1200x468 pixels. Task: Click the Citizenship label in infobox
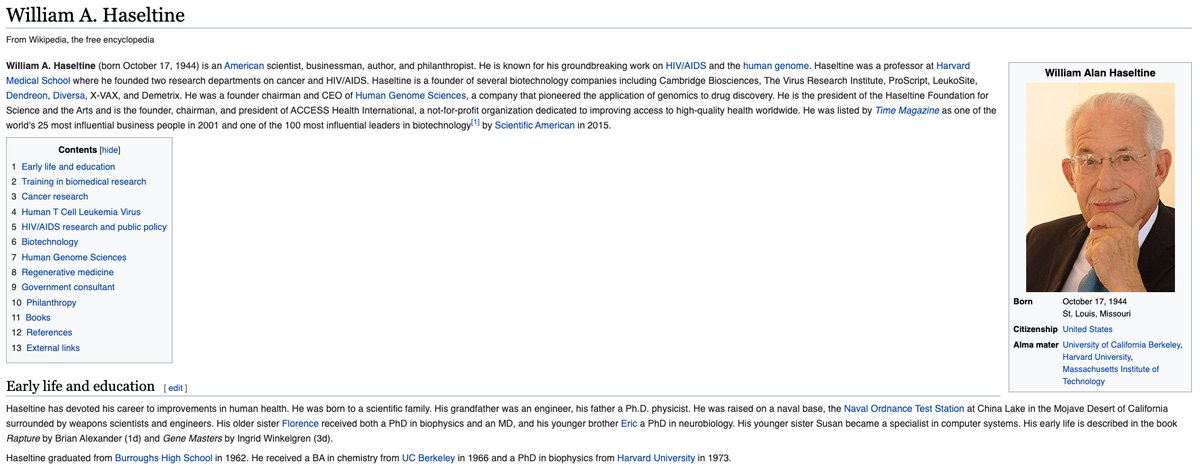(1036, 329)
